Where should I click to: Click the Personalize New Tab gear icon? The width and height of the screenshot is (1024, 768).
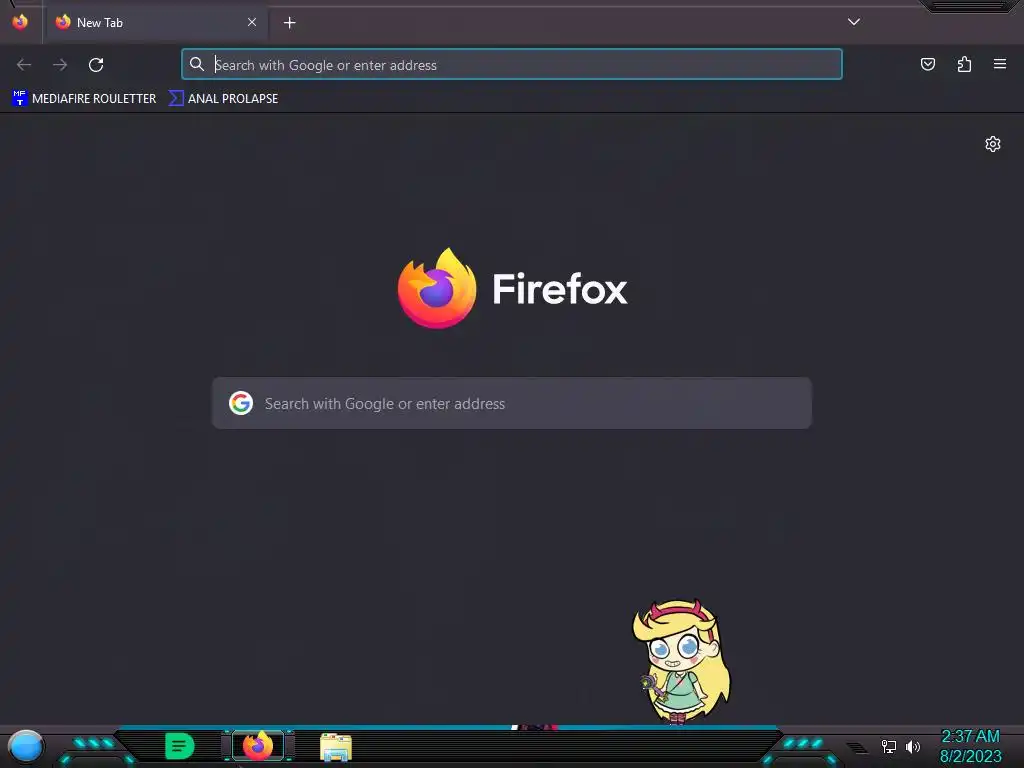993,144
